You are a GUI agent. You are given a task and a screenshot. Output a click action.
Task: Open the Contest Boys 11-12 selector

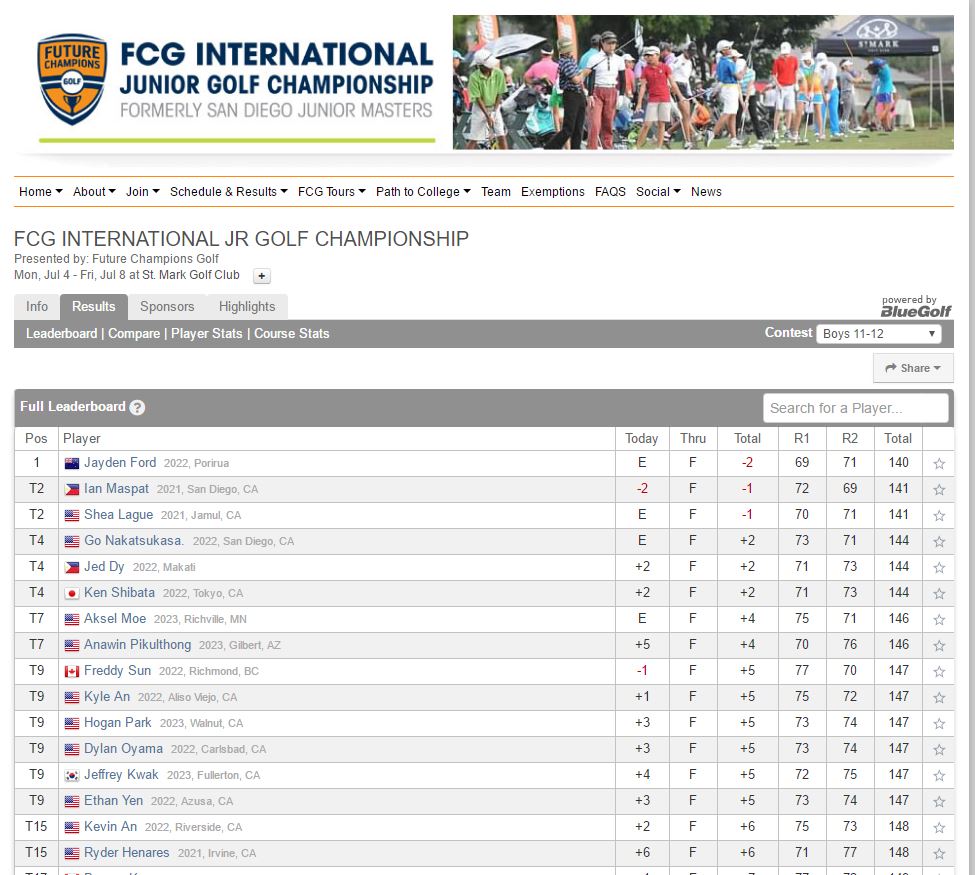tap(879, 334)
